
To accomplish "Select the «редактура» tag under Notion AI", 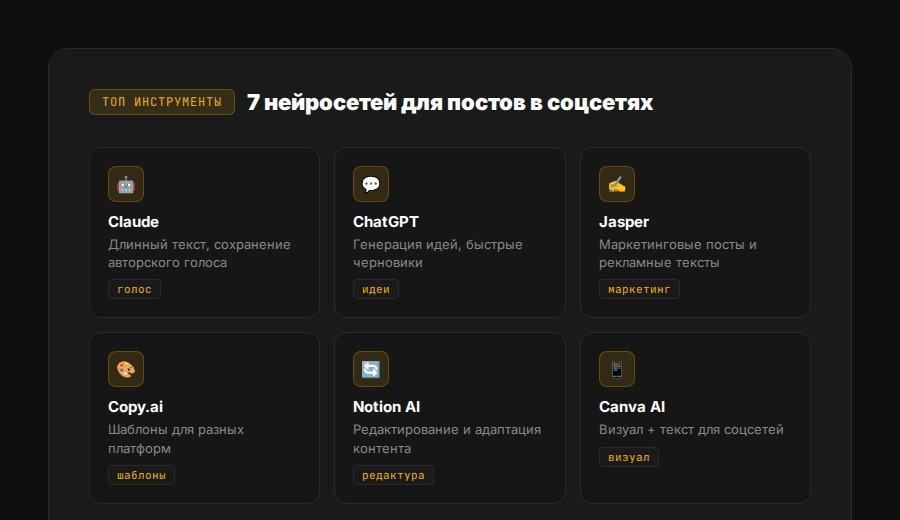I will (393, 475).
